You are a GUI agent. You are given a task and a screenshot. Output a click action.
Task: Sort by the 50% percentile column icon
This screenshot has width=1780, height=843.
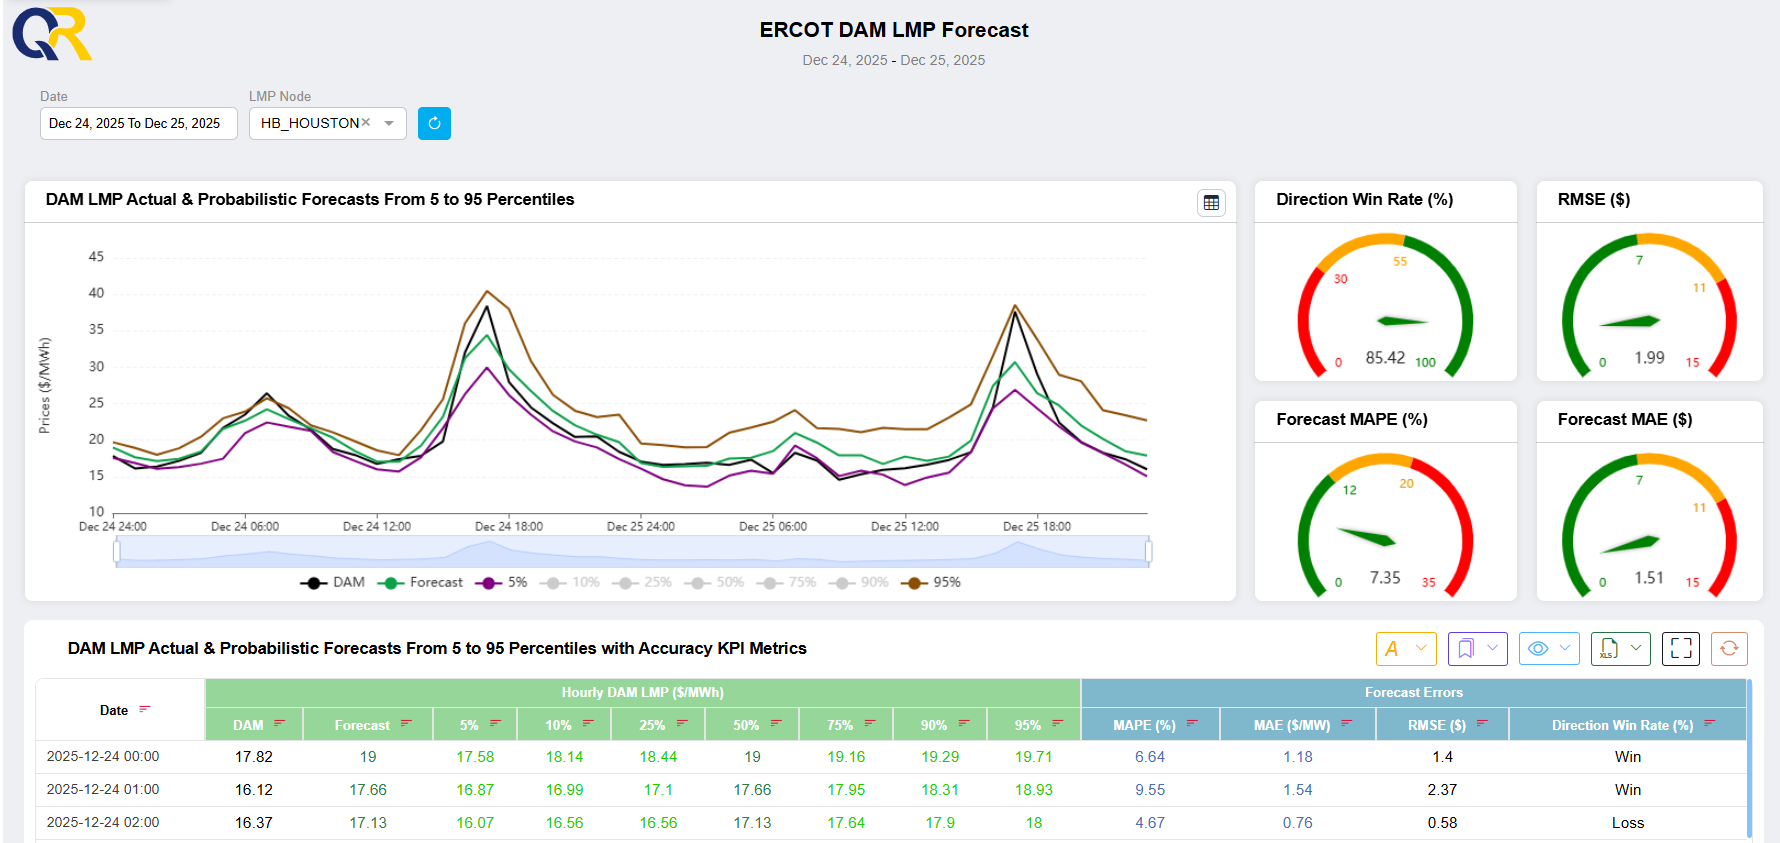point(777,723)
